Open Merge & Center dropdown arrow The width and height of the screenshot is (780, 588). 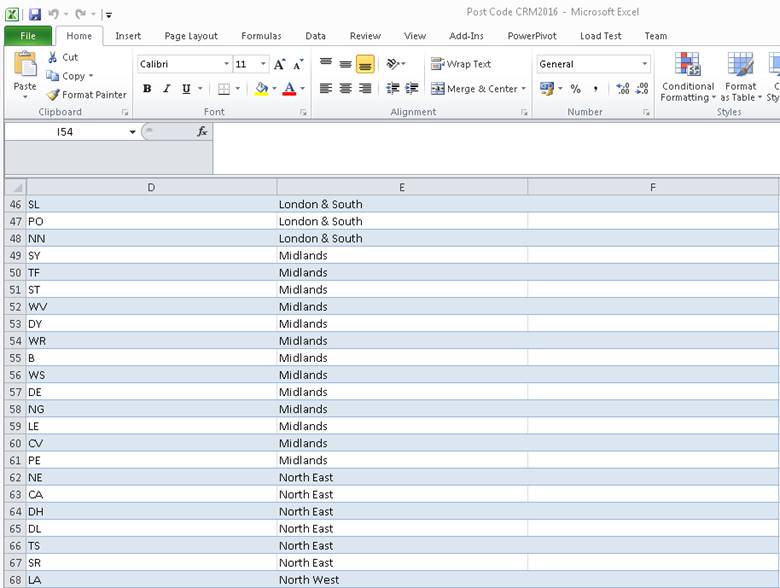523,89
